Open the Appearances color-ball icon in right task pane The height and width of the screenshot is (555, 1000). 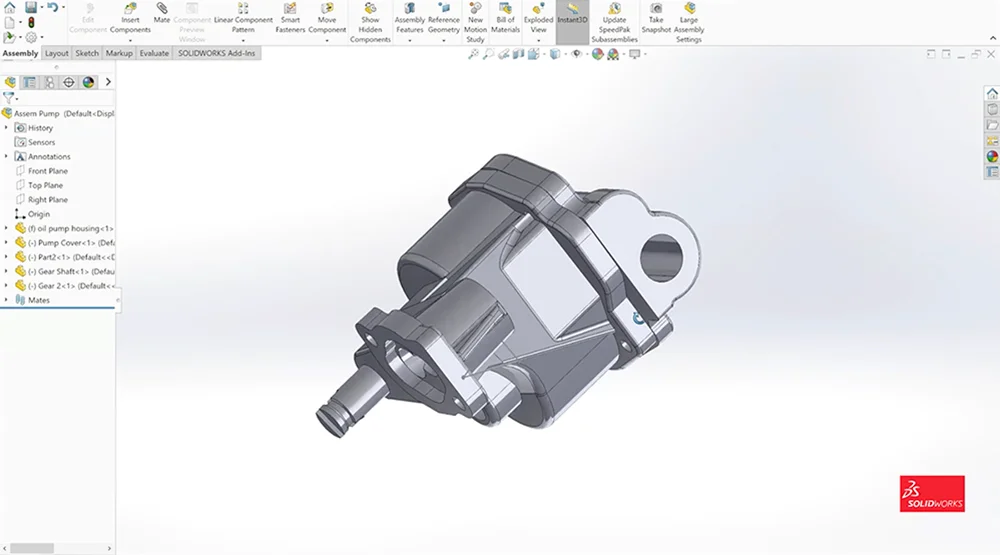click(x=992, y=156)
